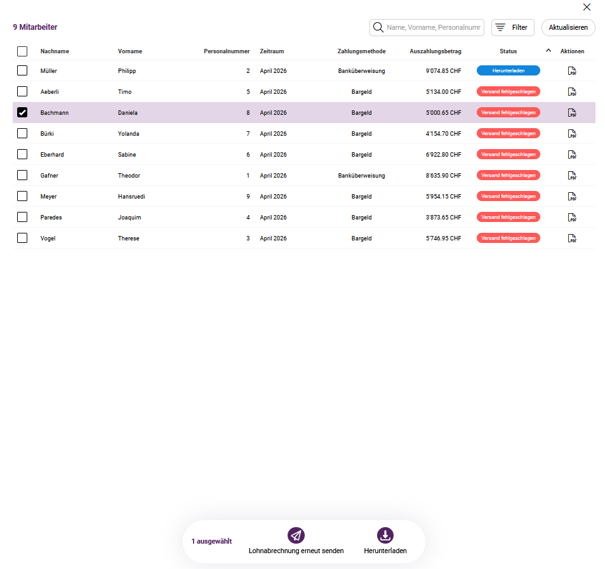Toggle Status column sort arrow
Viewport: 605px width, 569px height.
tap(548, 51)
